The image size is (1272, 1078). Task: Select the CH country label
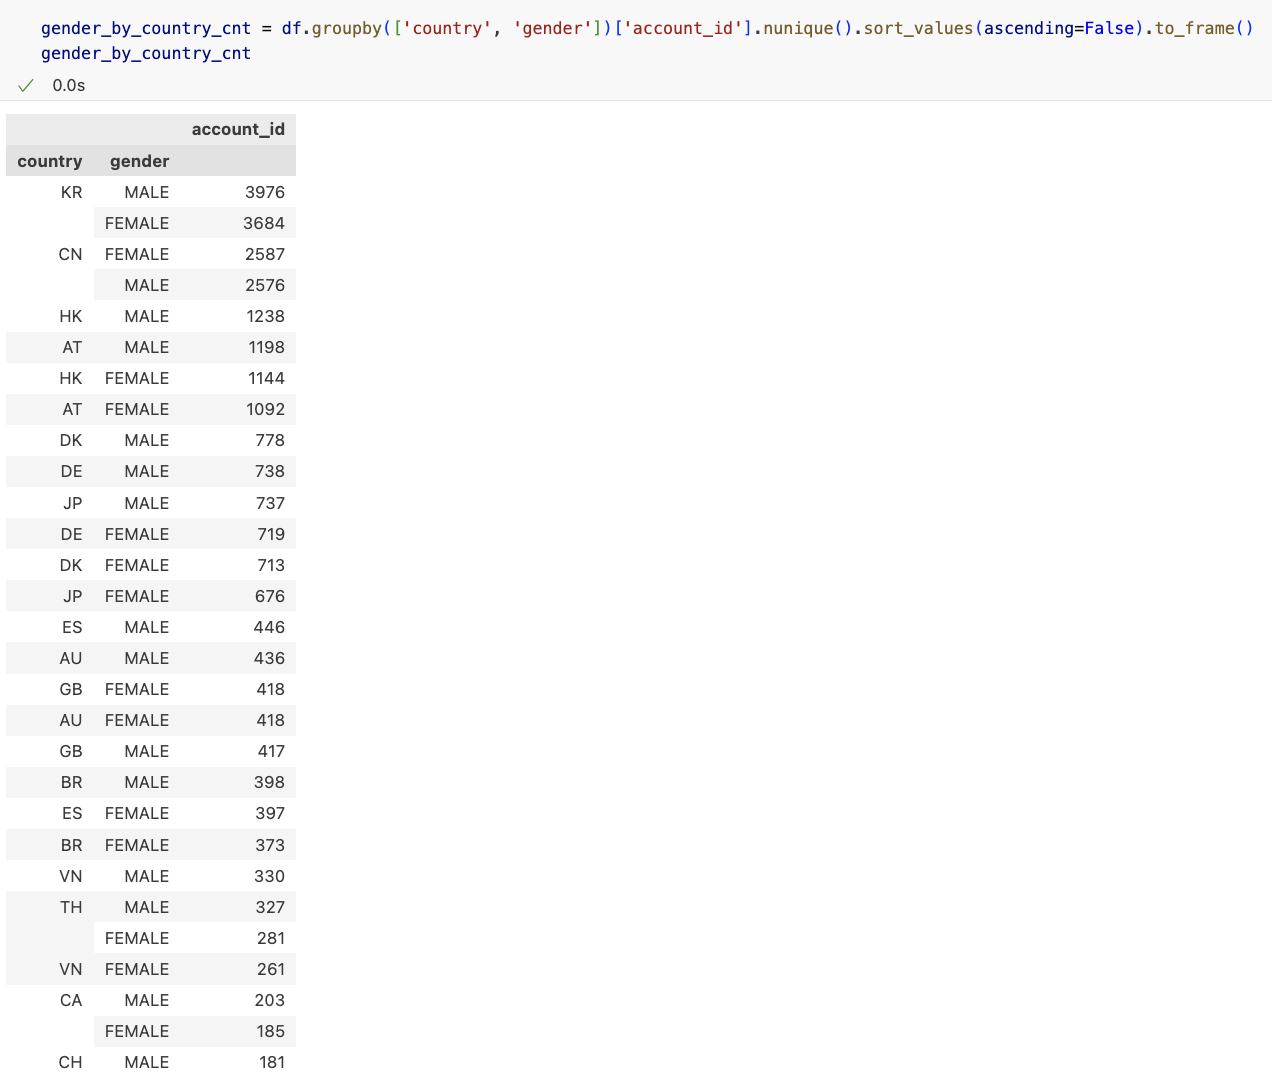(71, 1062)
